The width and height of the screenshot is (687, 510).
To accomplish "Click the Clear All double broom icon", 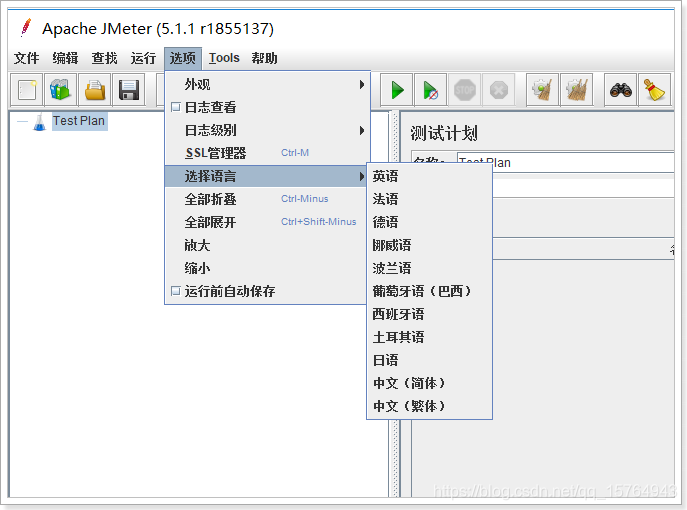I will (577, 90).
